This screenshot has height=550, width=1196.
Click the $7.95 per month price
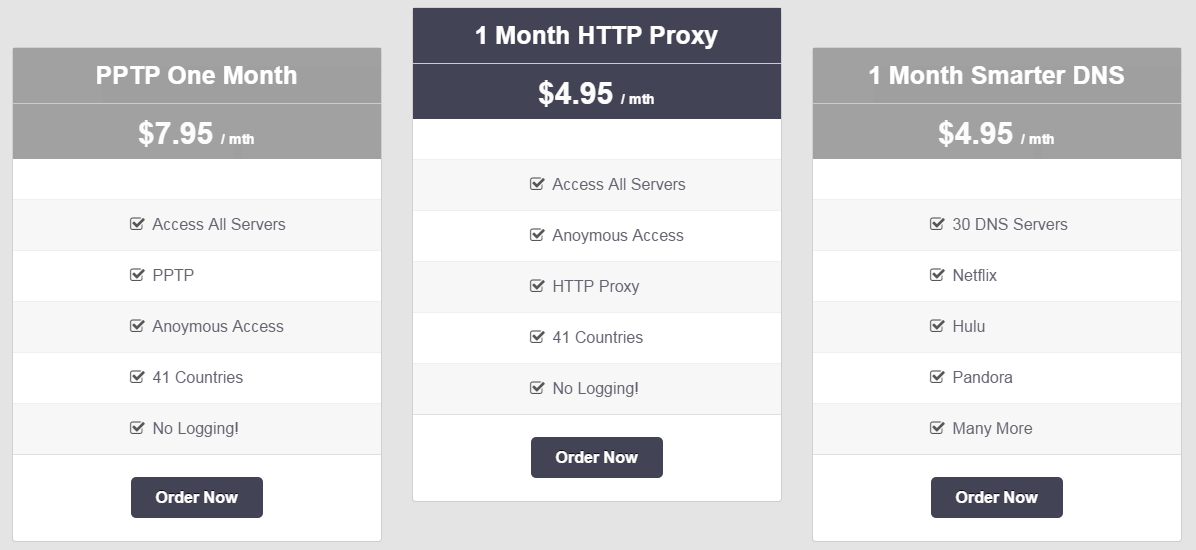(x=196, y=133)
